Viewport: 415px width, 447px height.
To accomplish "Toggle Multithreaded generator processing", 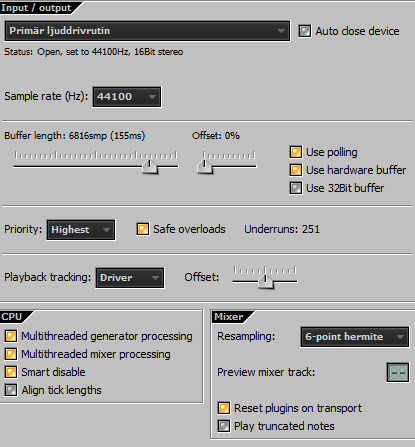I will click(x=11, y=336).
